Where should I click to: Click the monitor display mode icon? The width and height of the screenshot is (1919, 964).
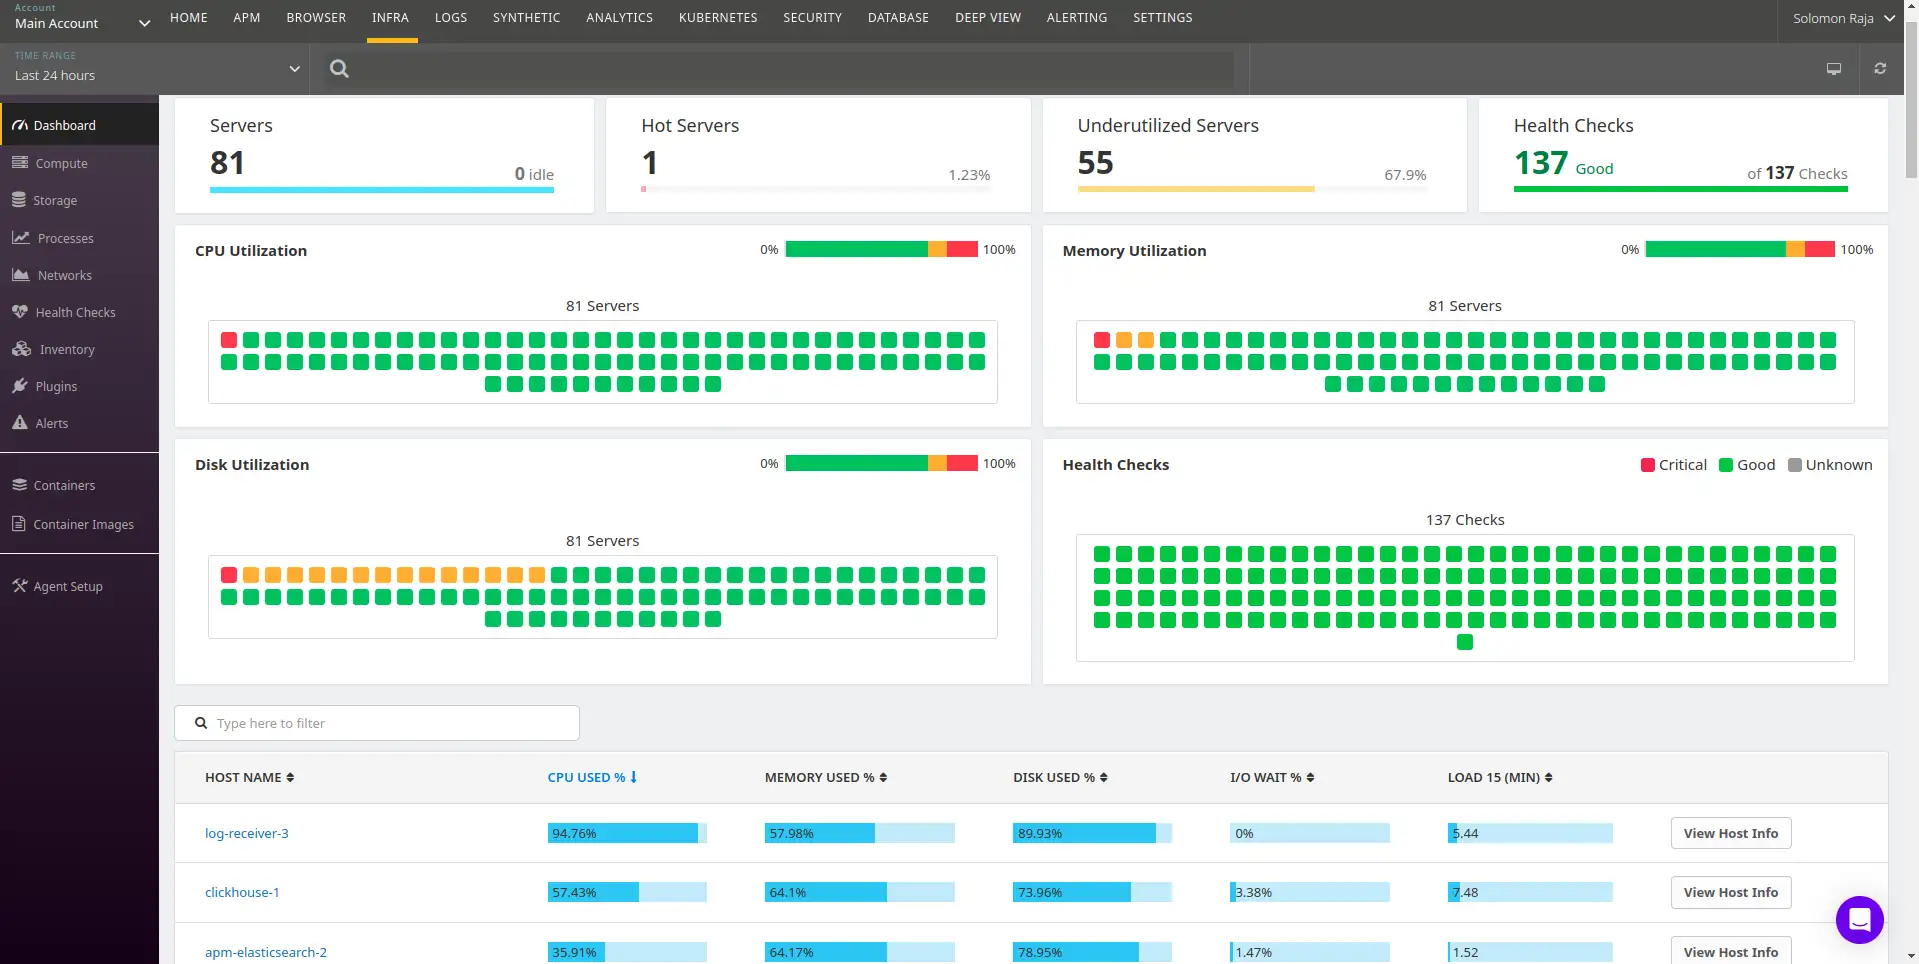coord(1833,69)
